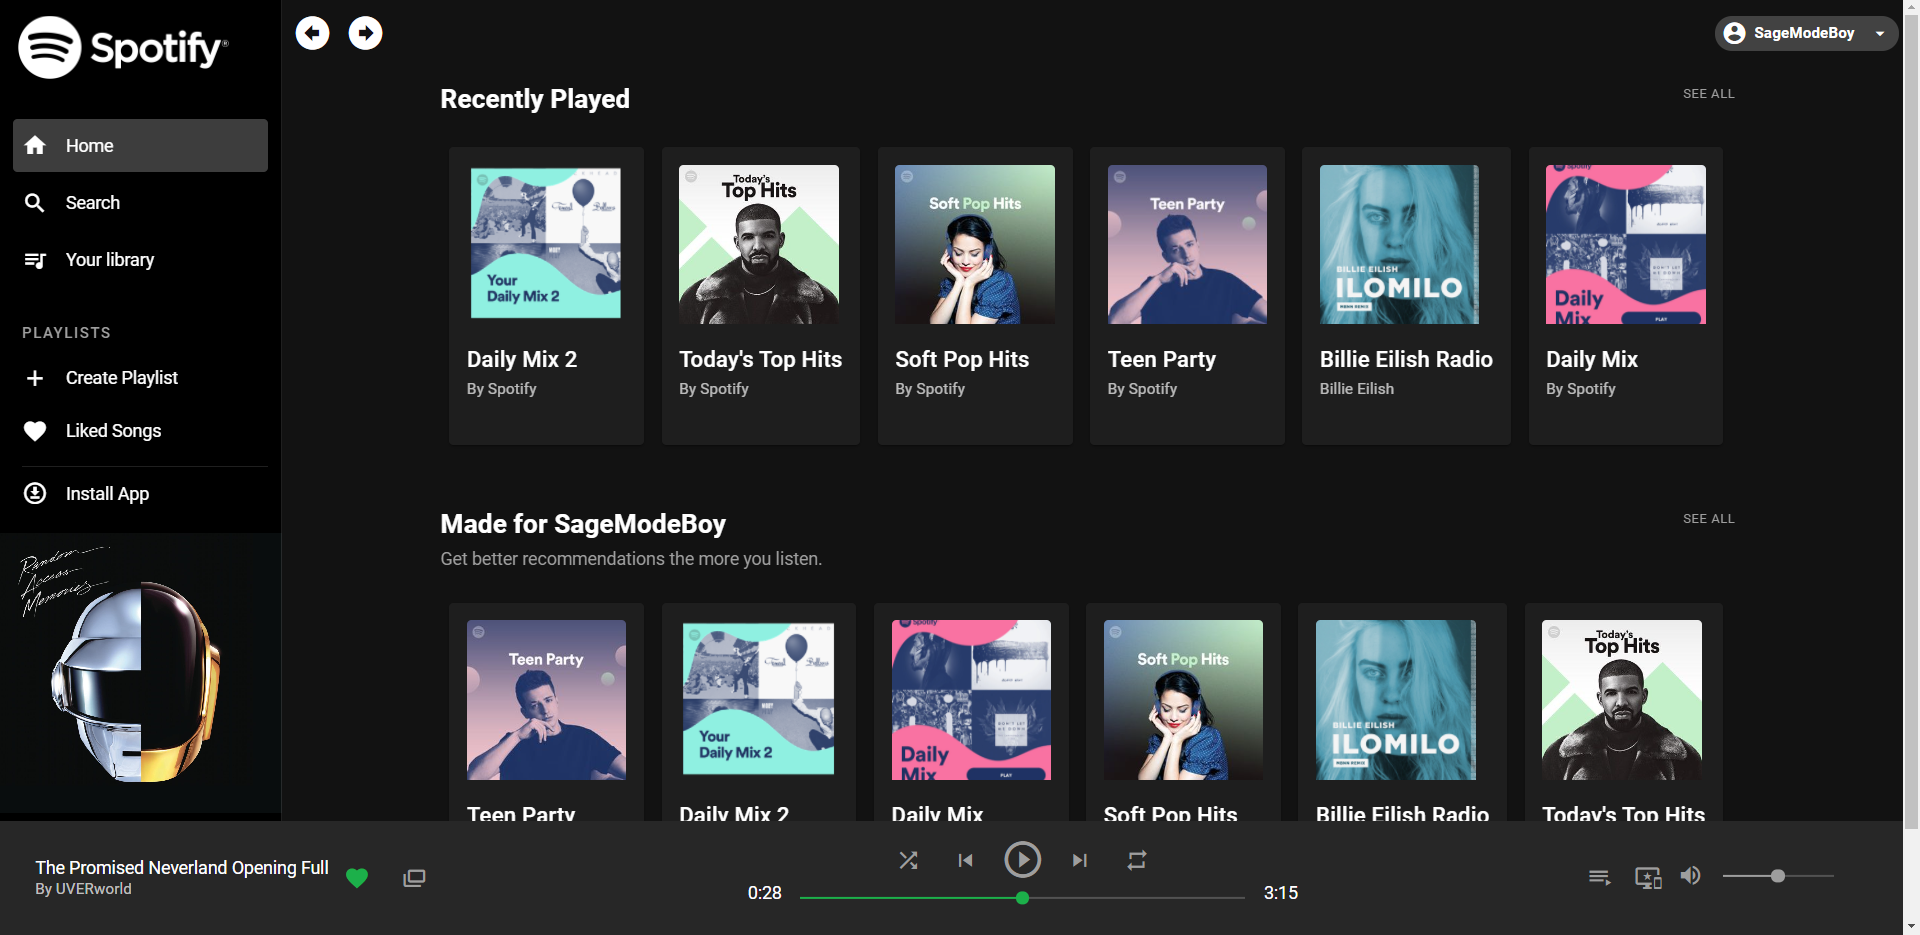Click the page vertical scrollbar
The height and width of the screenshot is (935, 1920).
[x=1911, y=420]
